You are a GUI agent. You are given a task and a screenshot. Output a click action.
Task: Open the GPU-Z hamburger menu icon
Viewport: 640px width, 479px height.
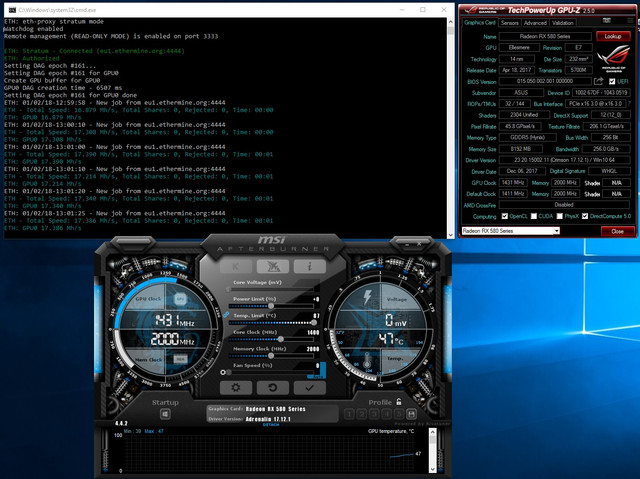tap(631, 20)
